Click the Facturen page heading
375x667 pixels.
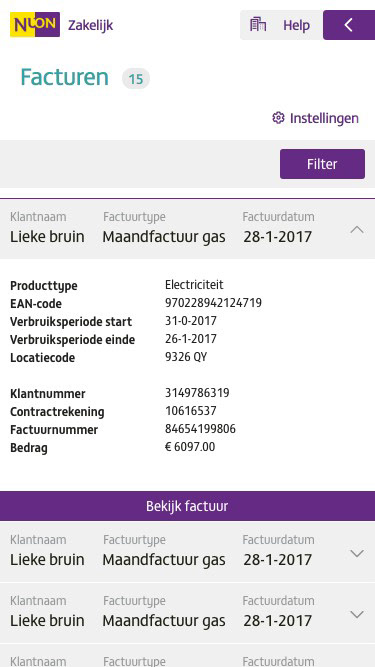point(64,77)
